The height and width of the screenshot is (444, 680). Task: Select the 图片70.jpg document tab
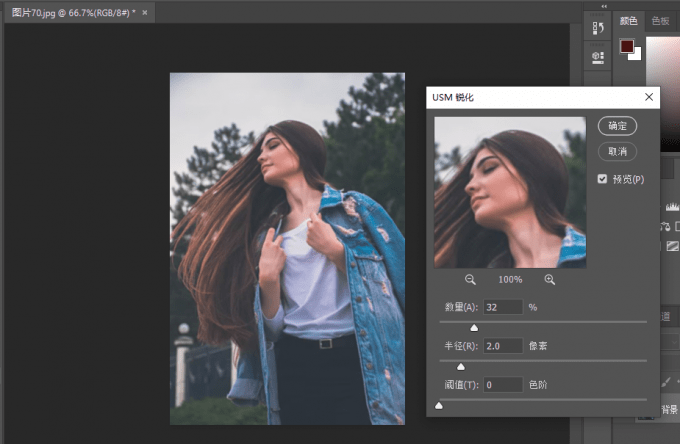click(70, 13)
